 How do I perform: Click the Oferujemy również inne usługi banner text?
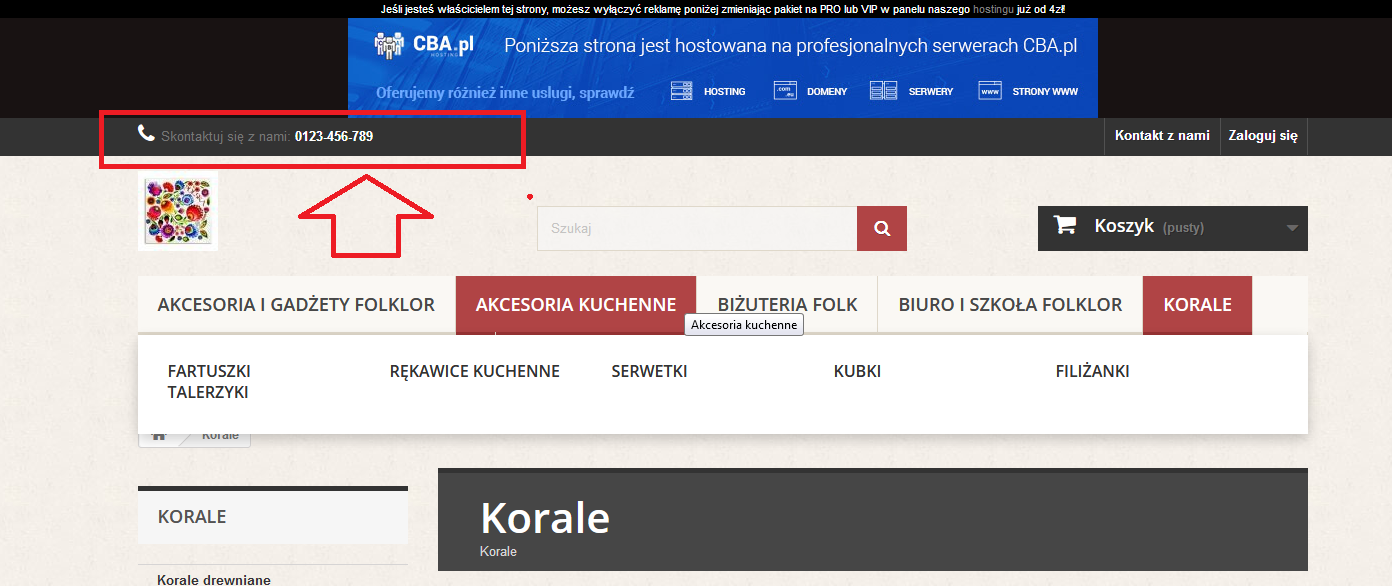(x=505, y=92)
